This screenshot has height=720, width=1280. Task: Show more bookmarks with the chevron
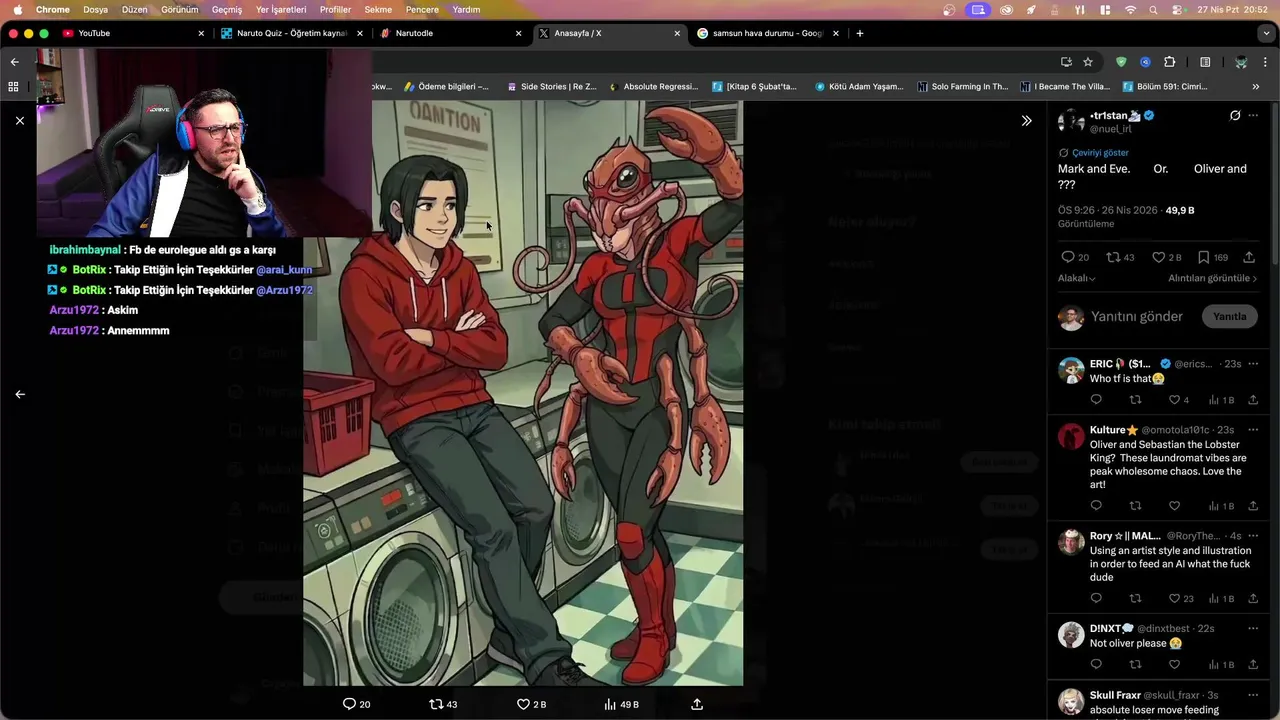[1256, 87]
